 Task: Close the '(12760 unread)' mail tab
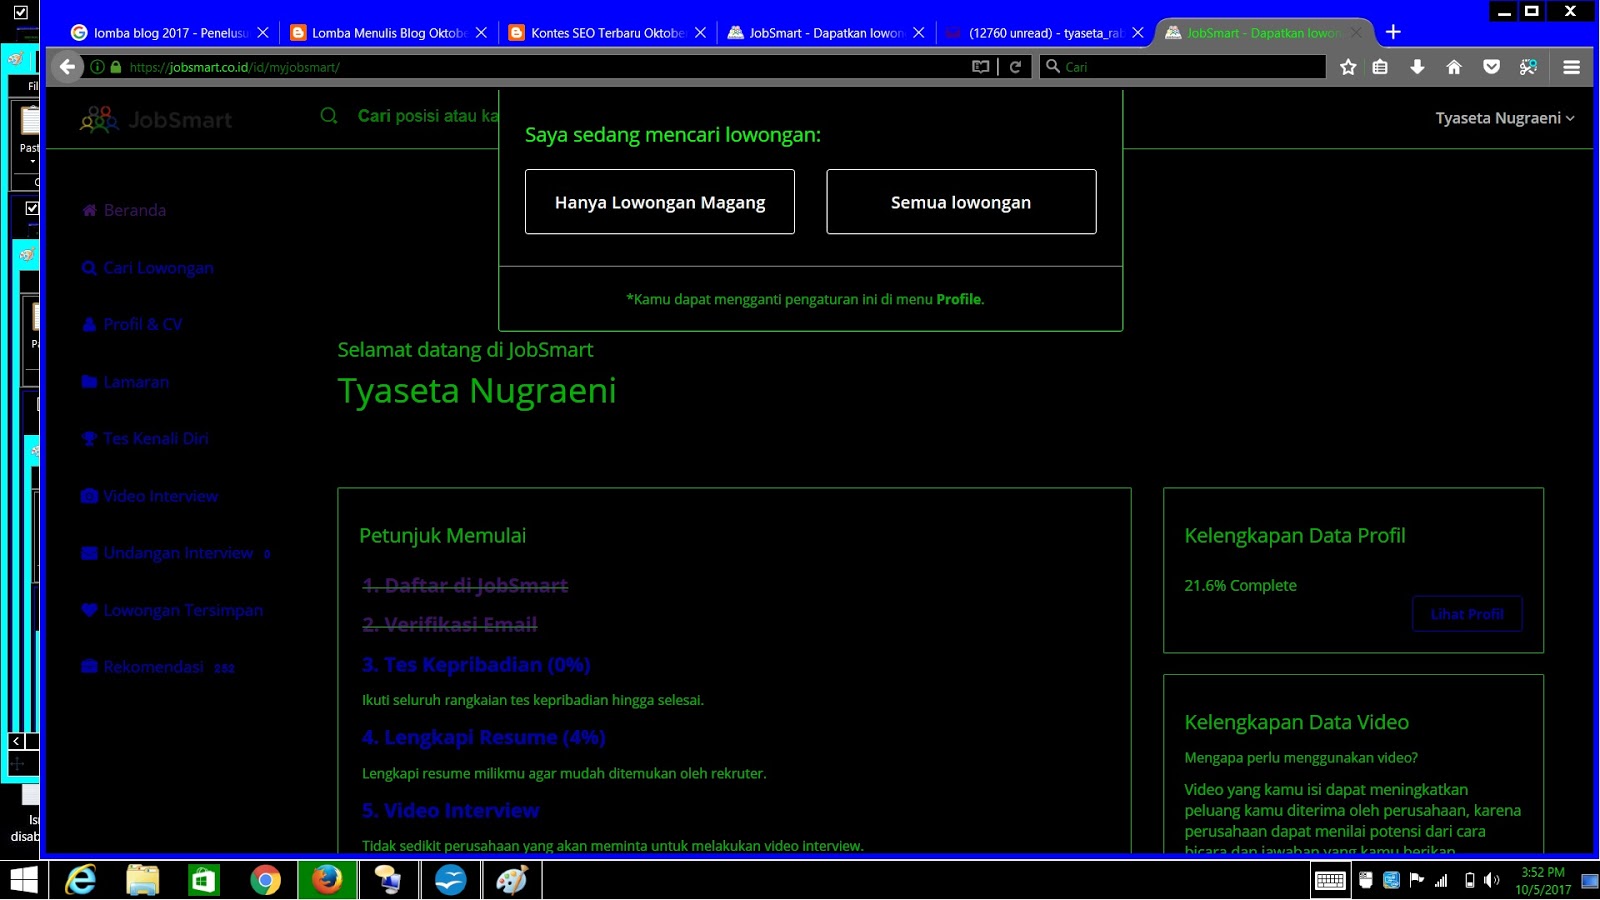1138,33
